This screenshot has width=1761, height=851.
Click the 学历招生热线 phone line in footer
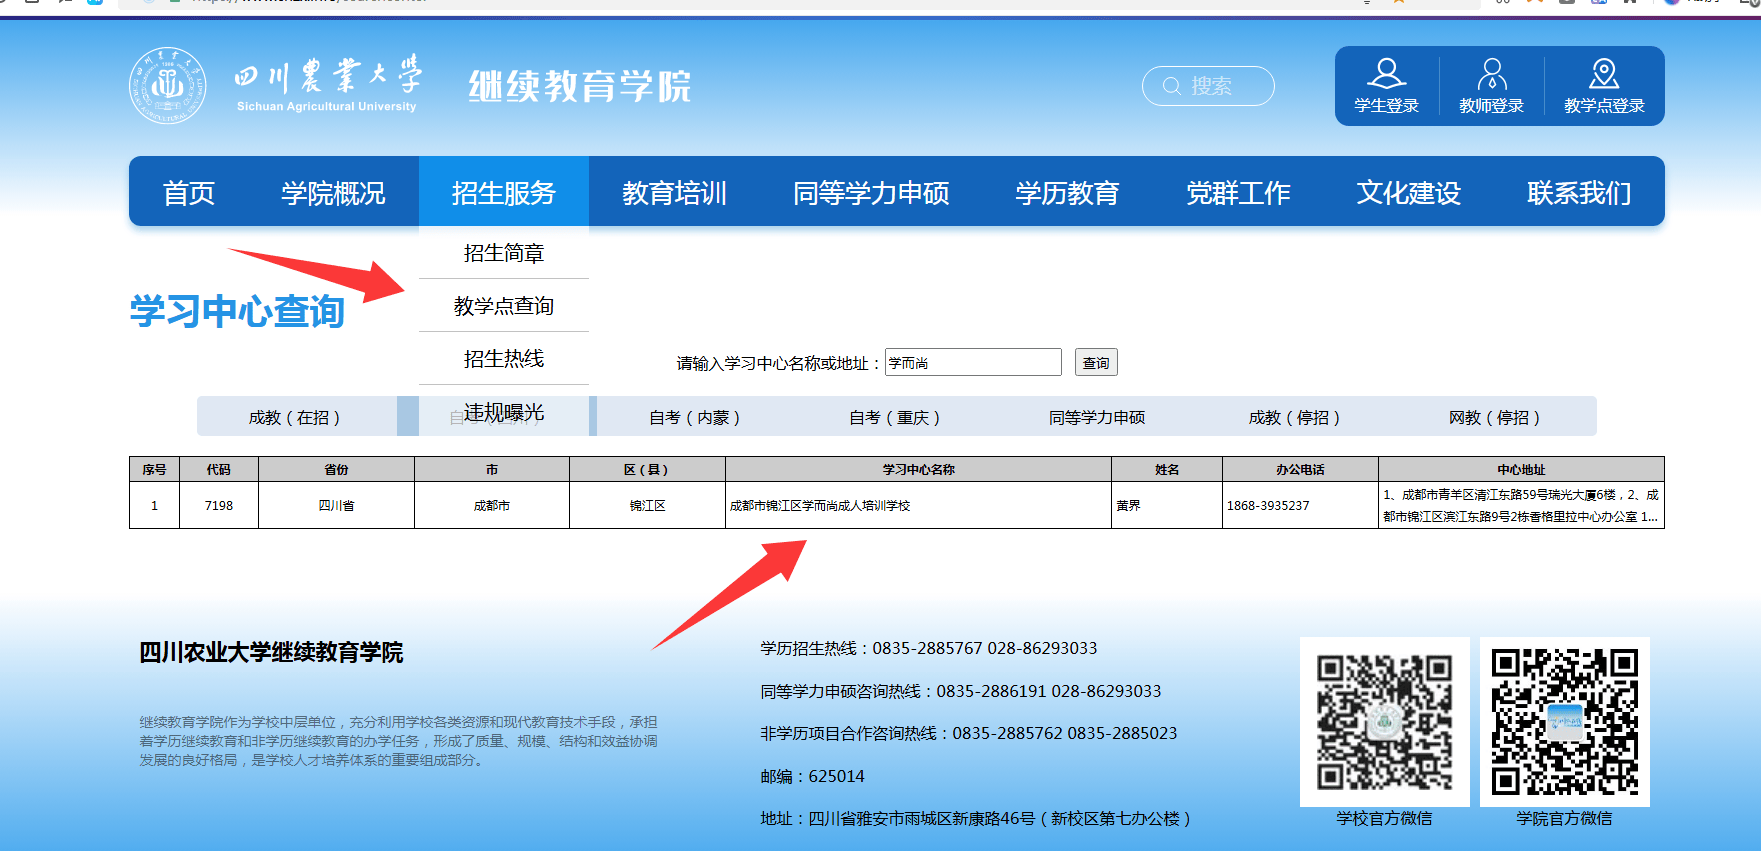point(928,648)
